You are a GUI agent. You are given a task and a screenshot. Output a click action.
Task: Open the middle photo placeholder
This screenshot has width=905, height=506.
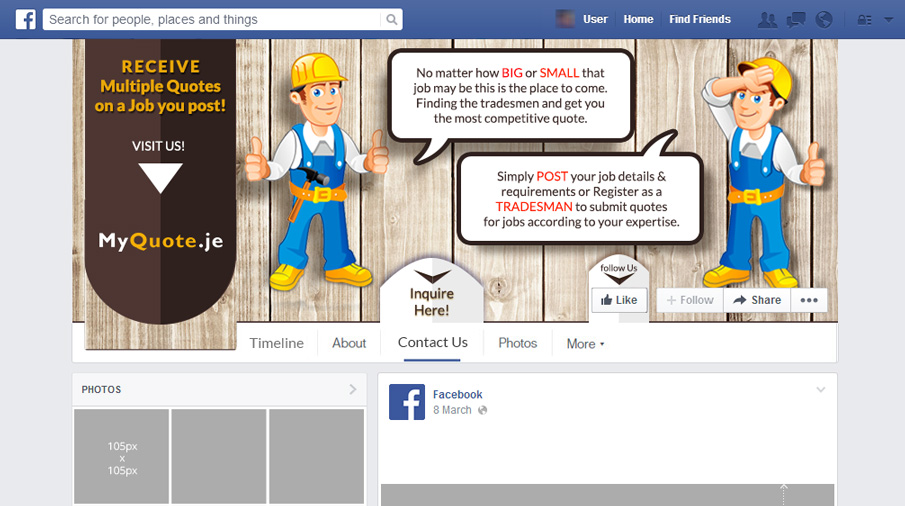219,456
